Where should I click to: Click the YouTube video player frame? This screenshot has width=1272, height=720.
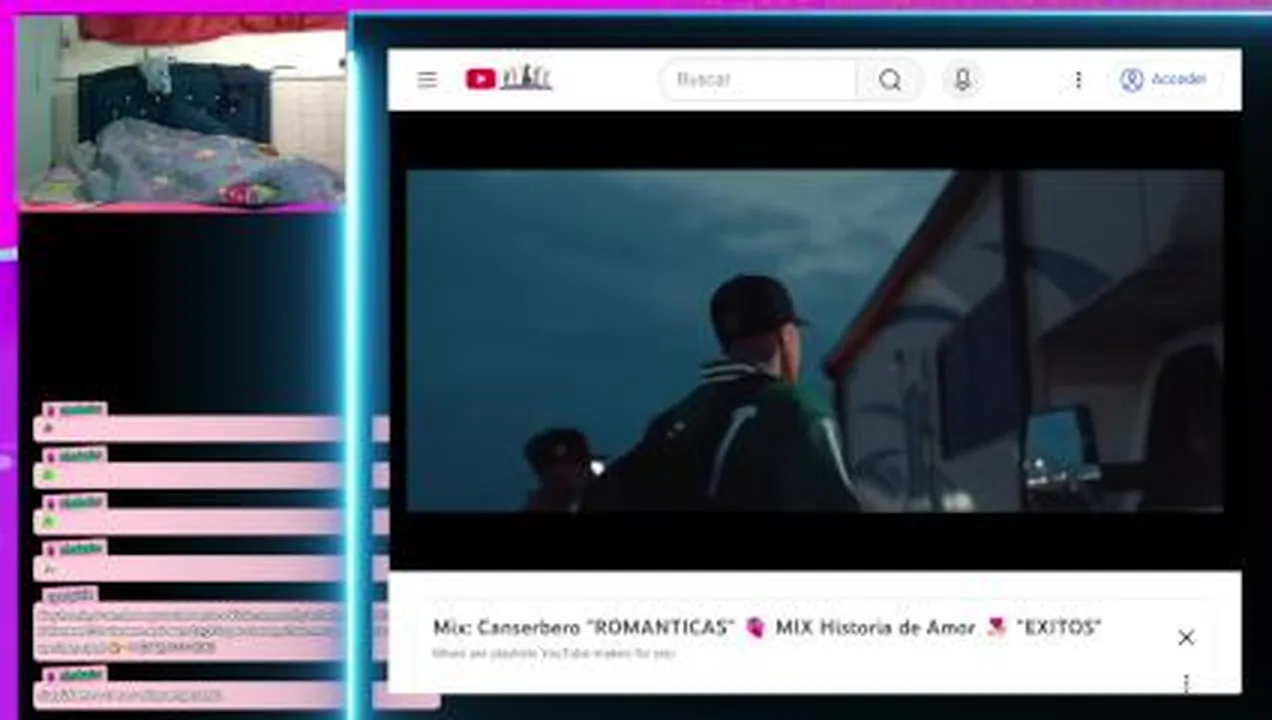[x=814, y=341]
